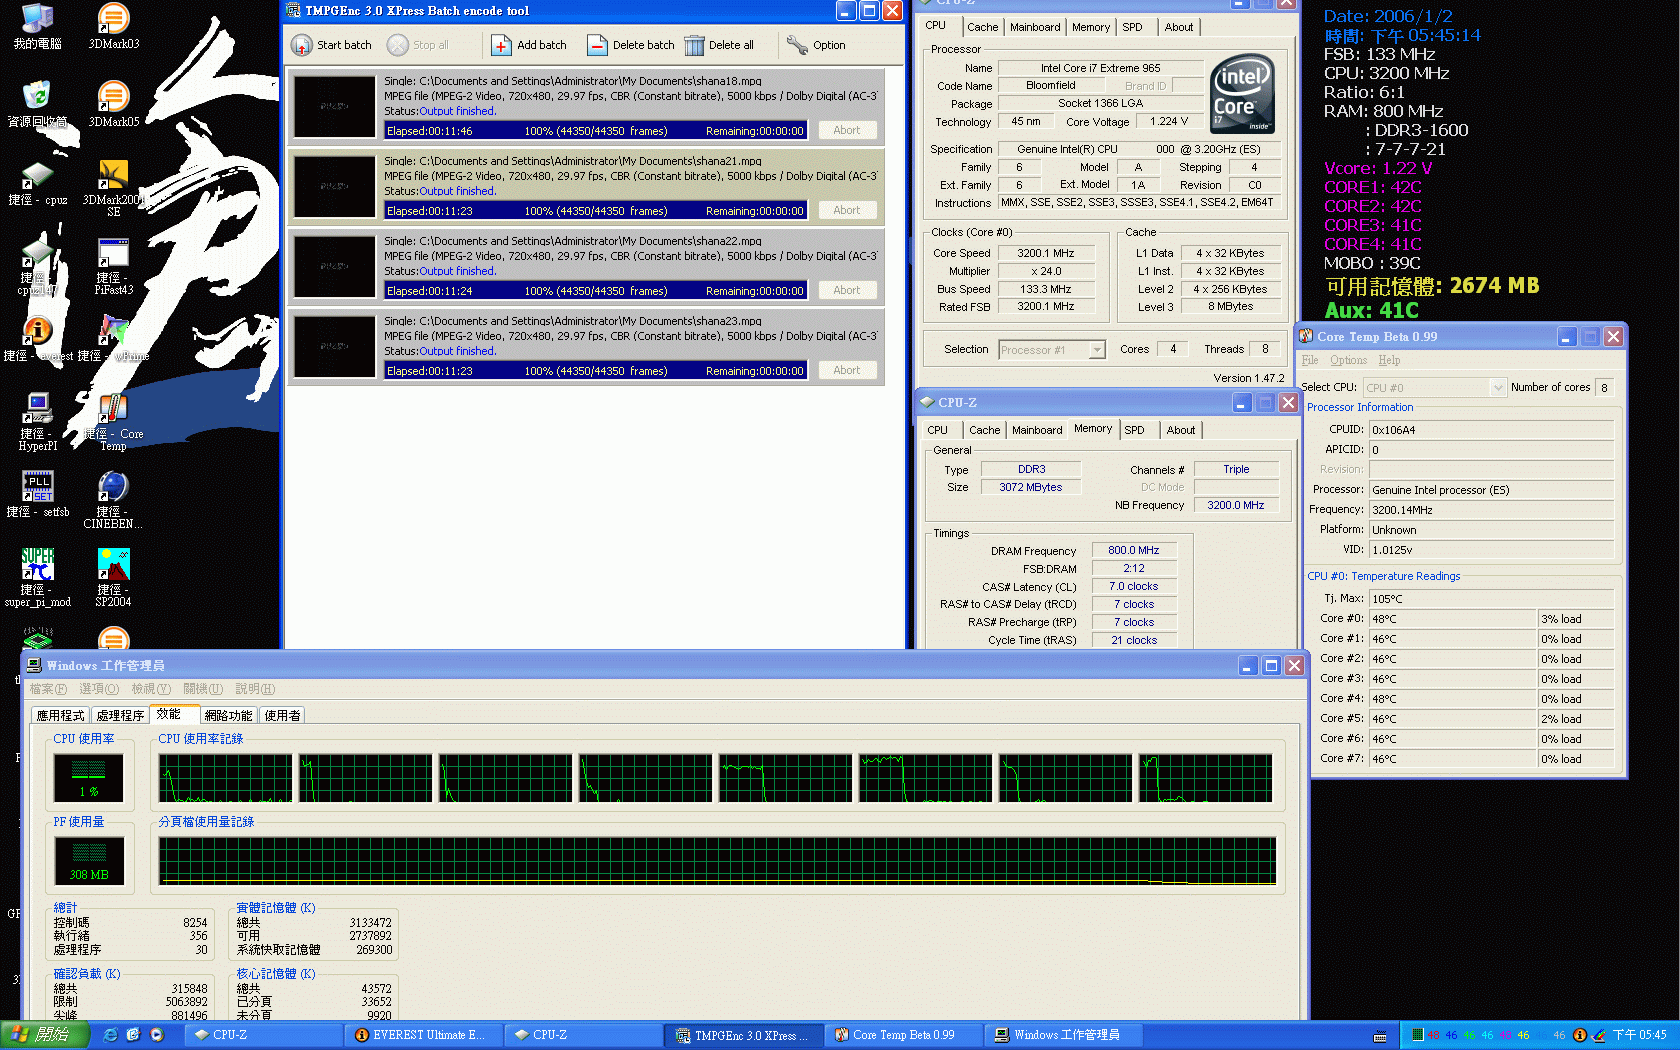
Task: Click the Delete all trash icon
Action: 694,45
